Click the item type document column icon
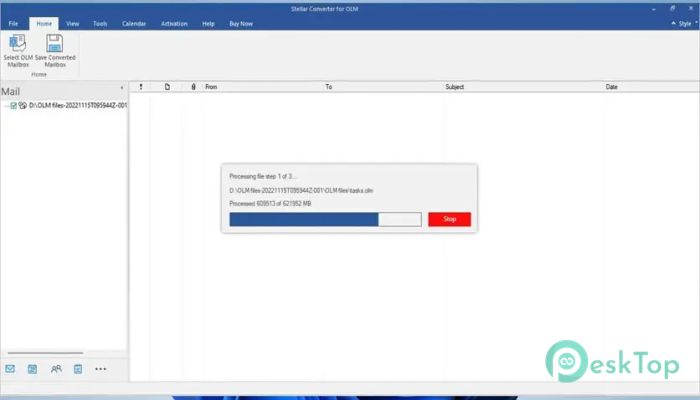 coord(167,87)
